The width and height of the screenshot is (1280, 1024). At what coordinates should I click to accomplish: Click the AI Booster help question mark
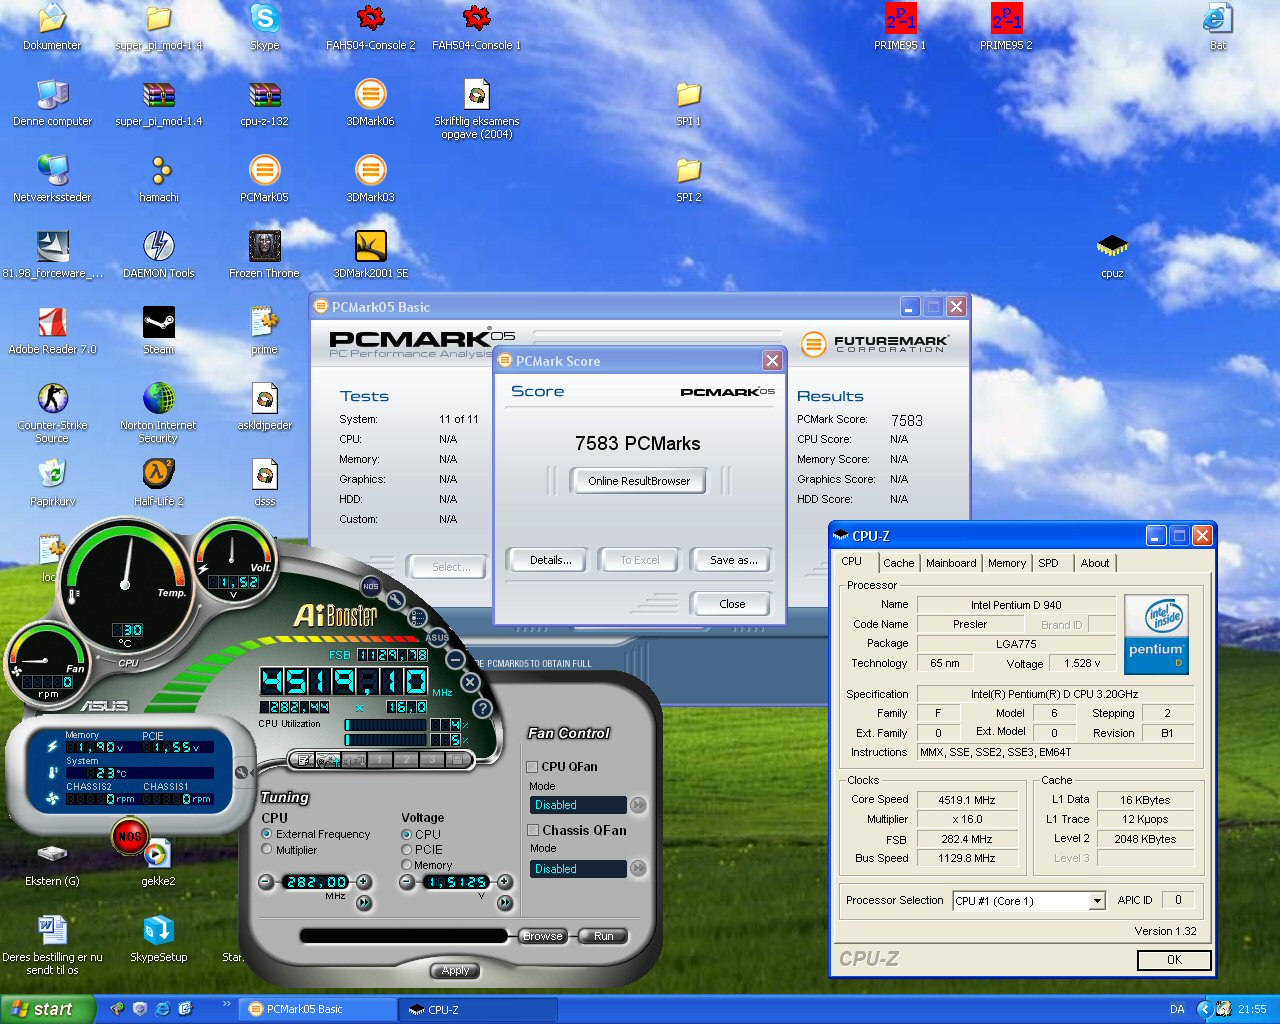(x=482, y=708)
